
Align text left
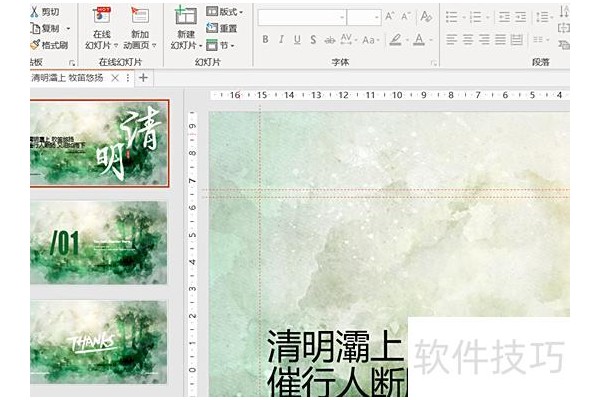452,39
